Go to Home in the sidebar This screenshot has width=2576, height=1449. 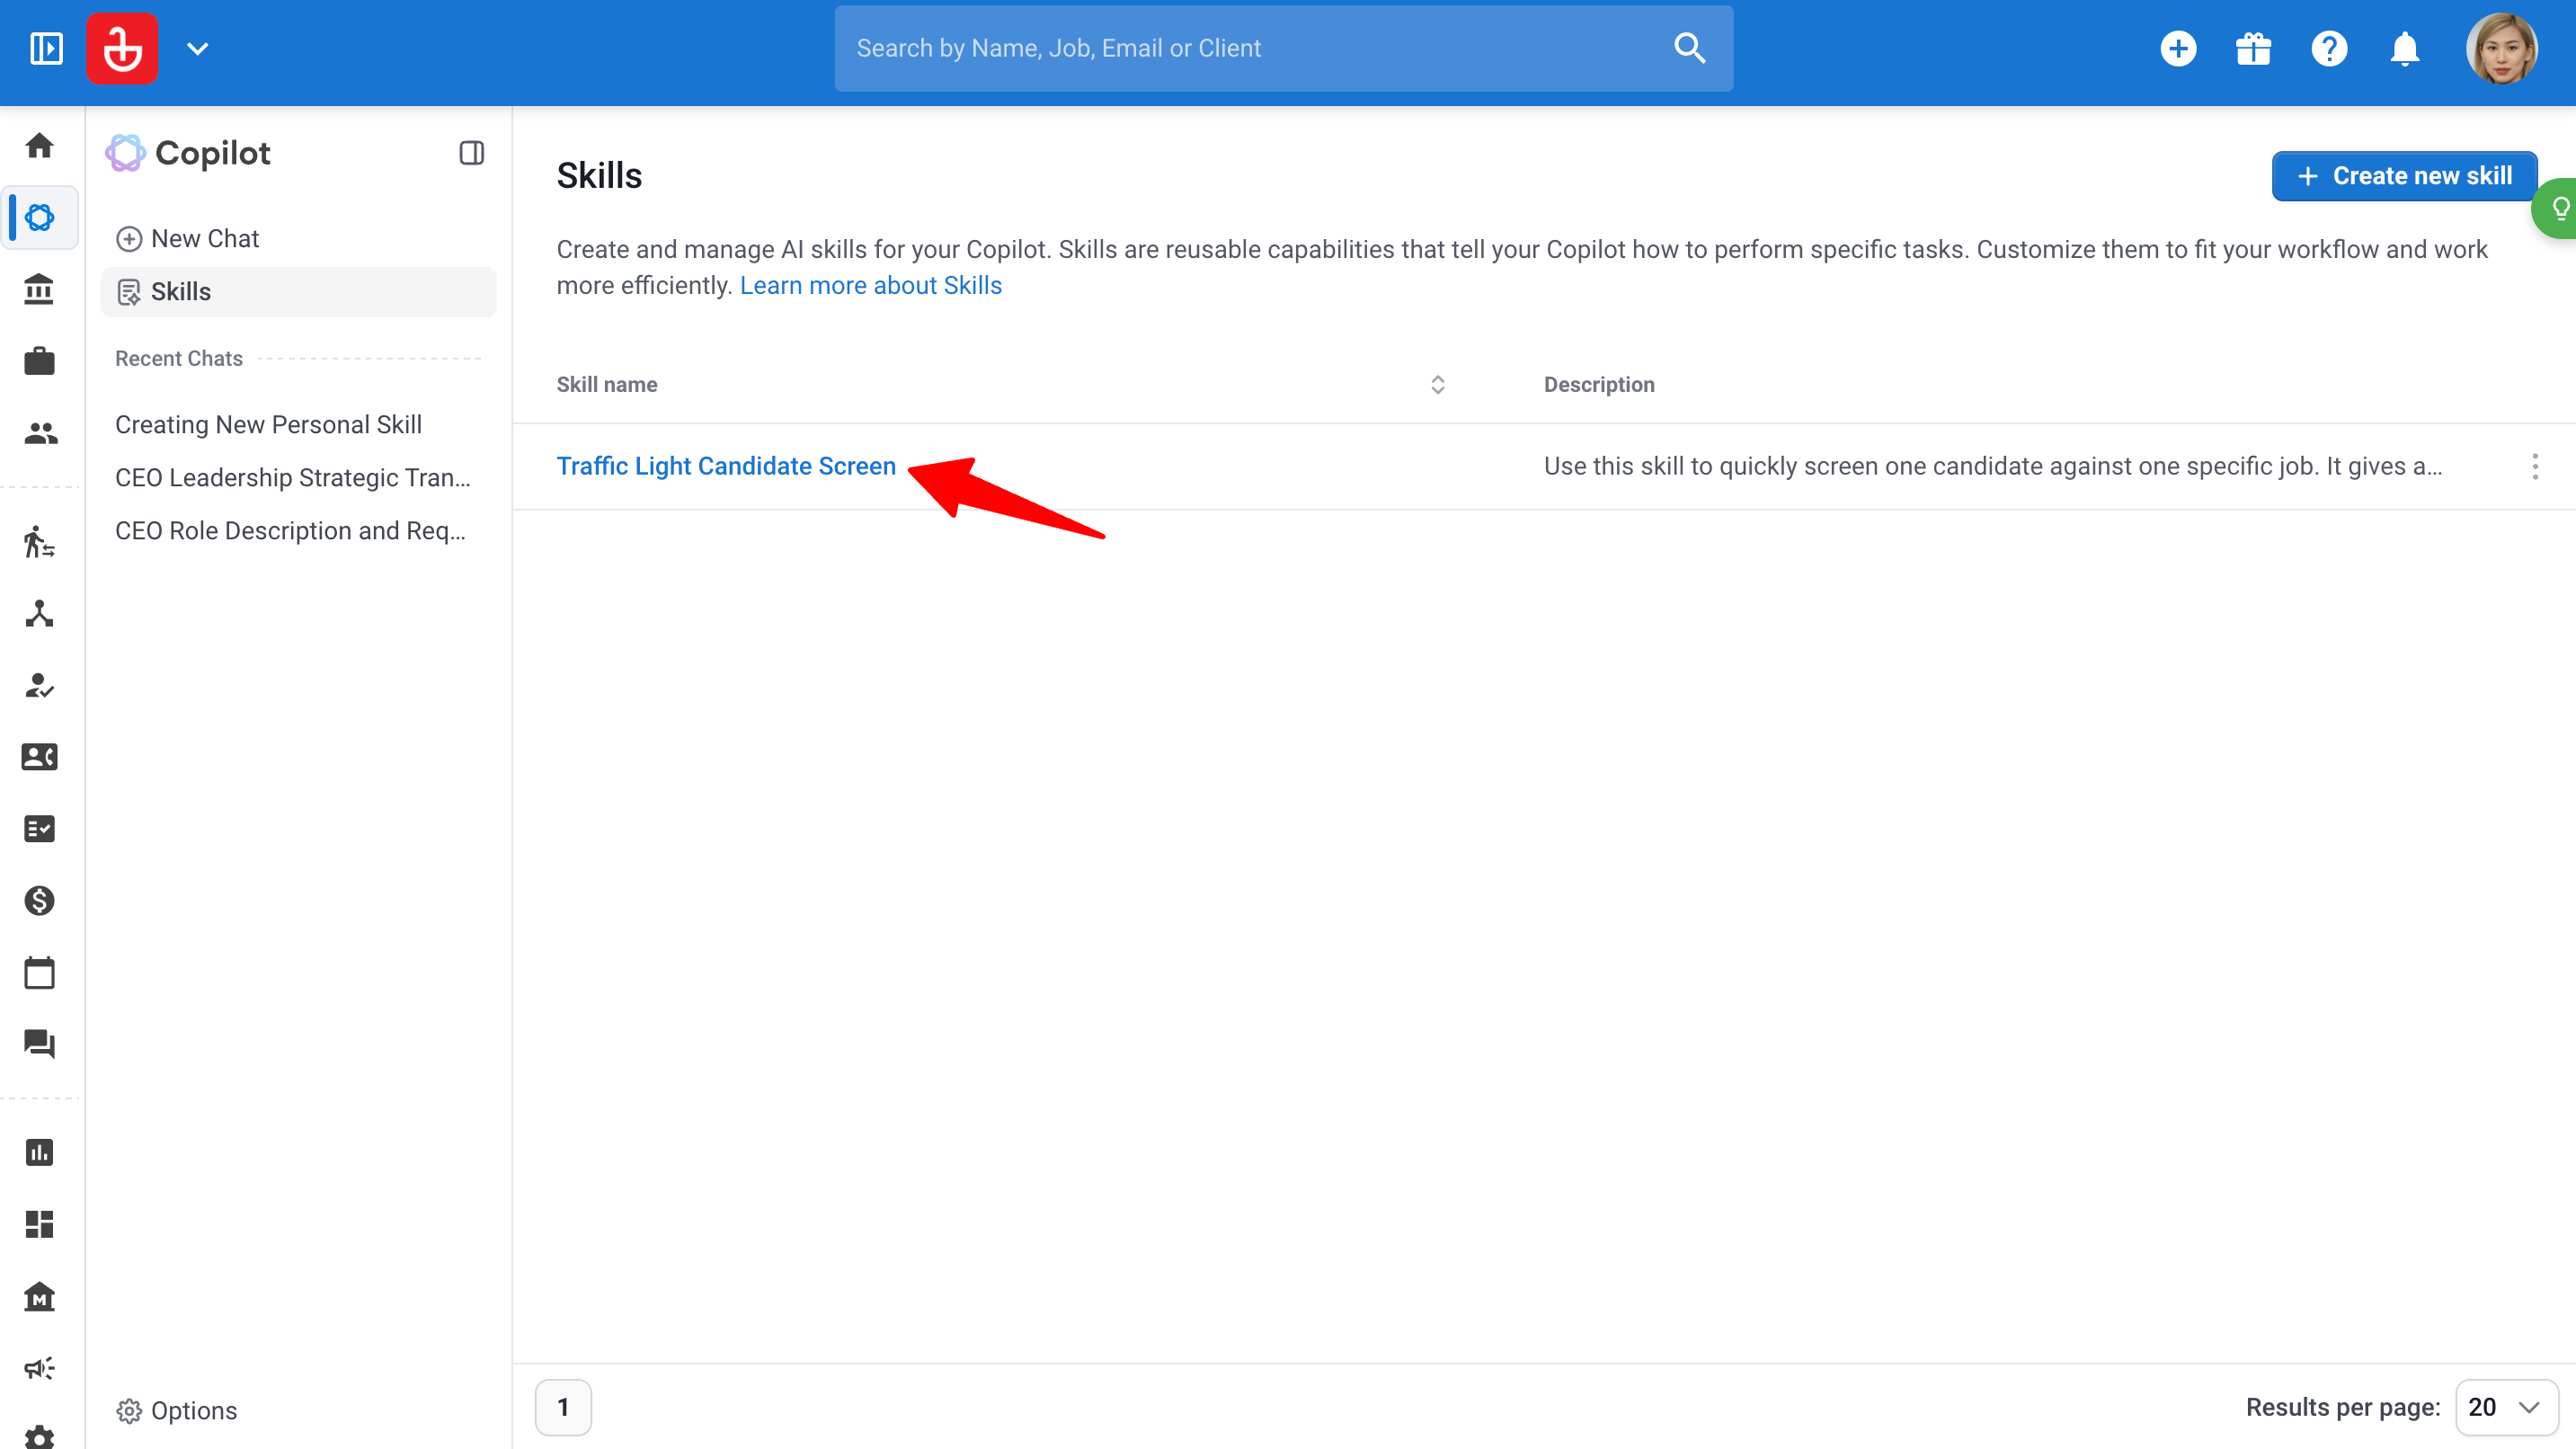point(39,145)
